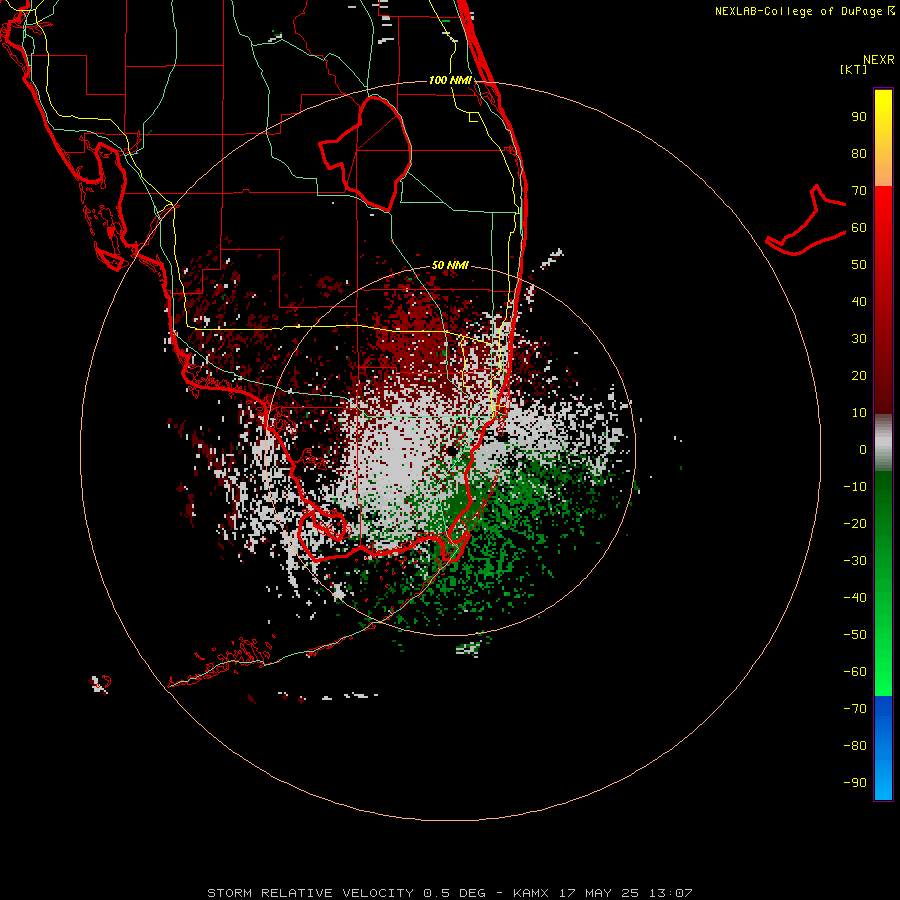Click the NEXR label above color bar
The image size is (900, 900).
click(879, 60)
